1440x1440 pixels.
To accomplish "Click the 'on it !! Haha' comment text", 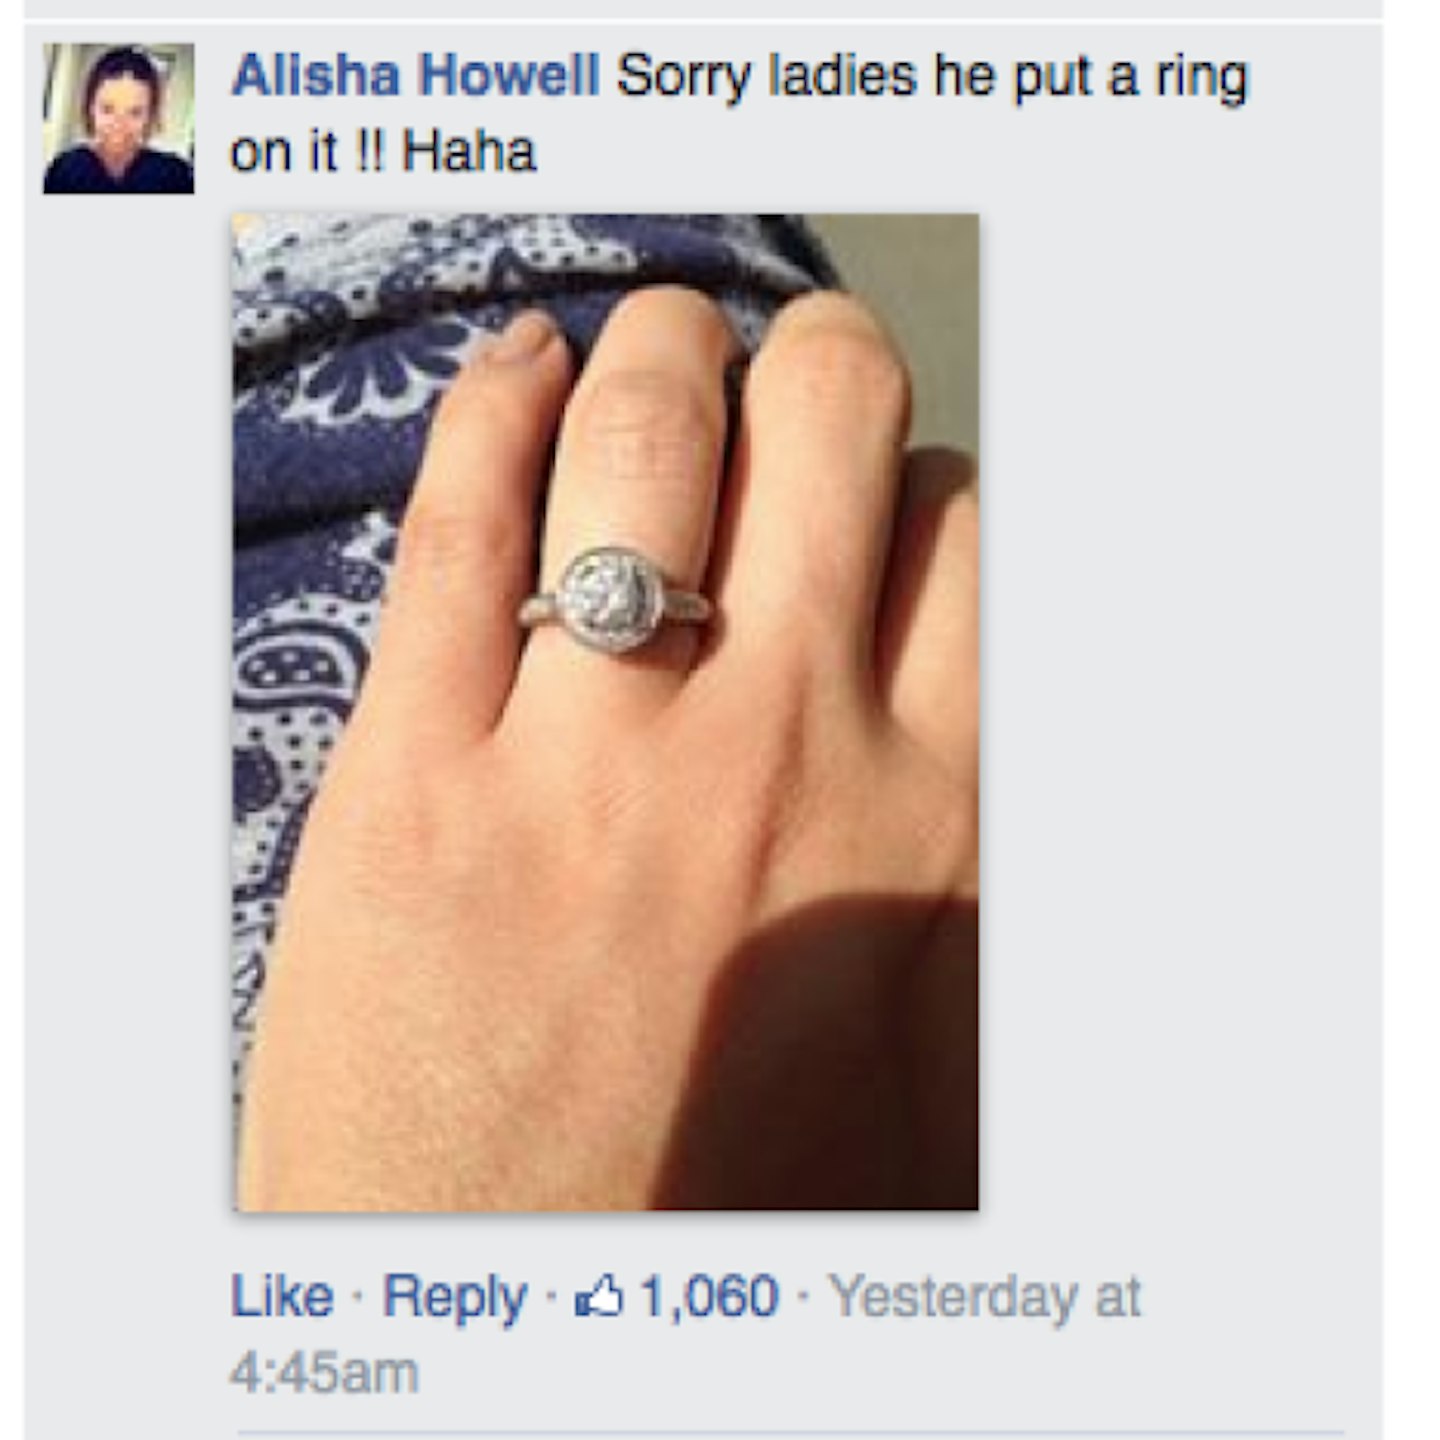I will (x=384, y=152).
